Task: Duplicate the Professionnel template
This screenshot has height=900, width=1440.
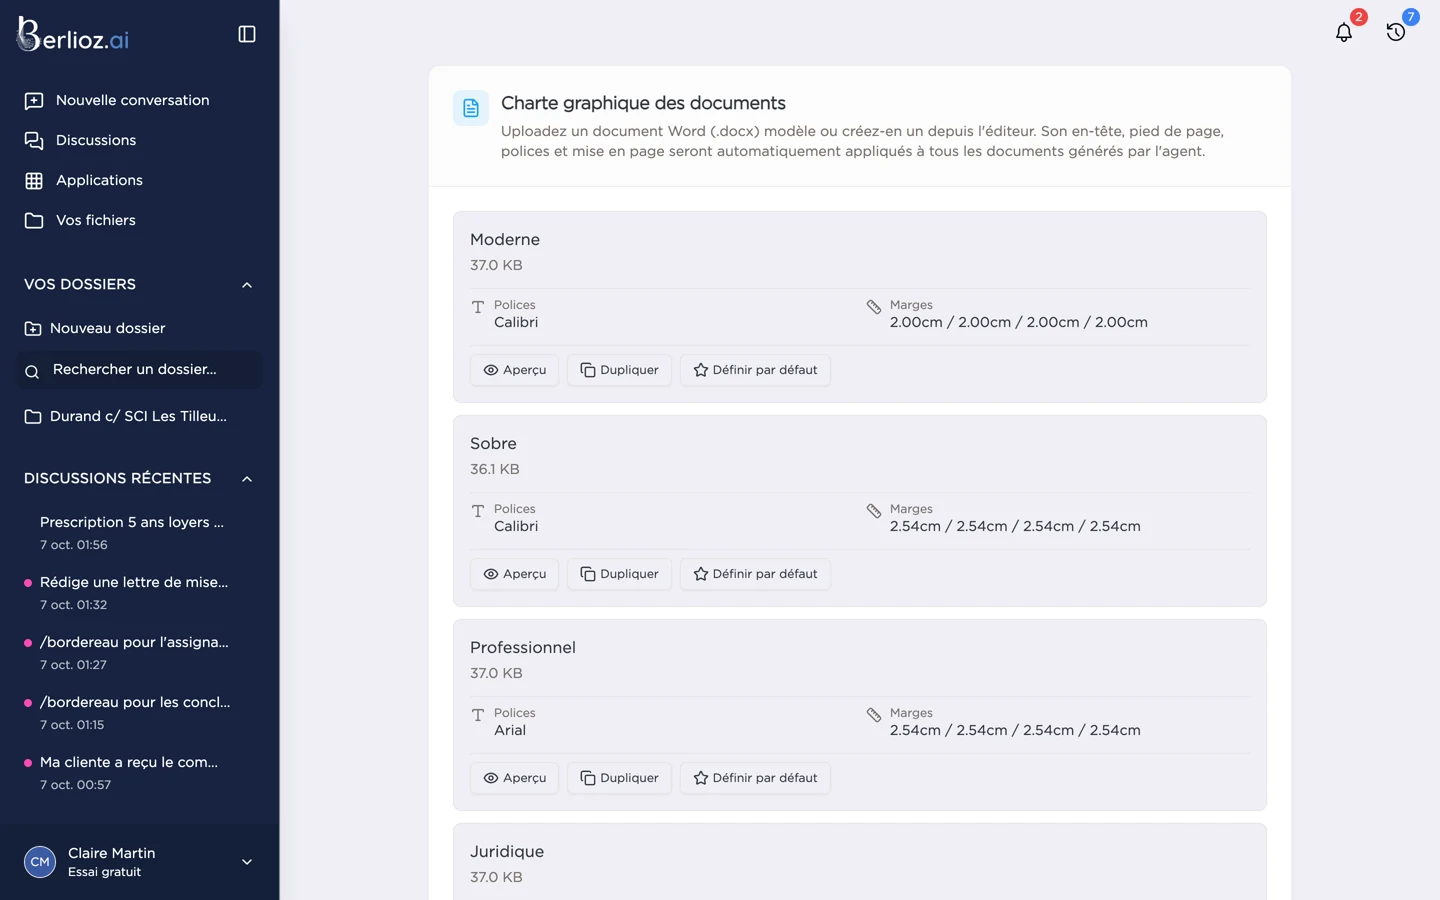Action: 619,778
